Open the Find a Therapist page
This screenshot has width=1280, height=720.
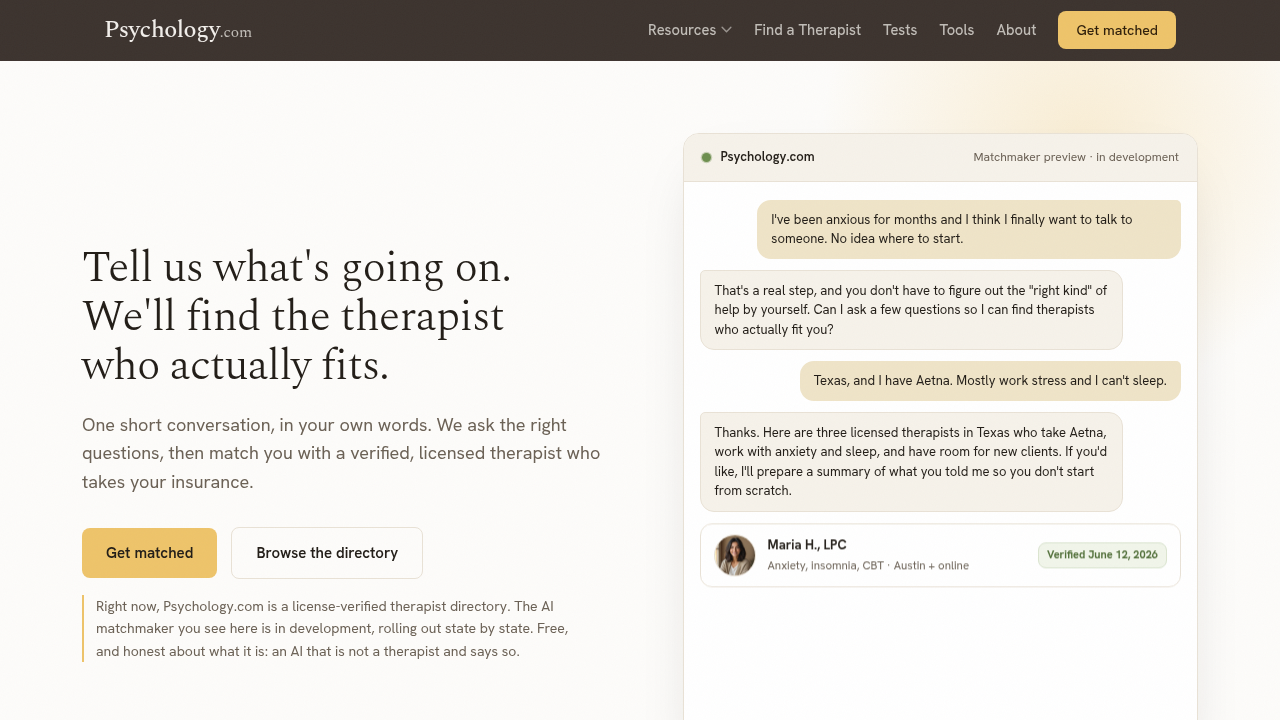[x=807, y=30]
